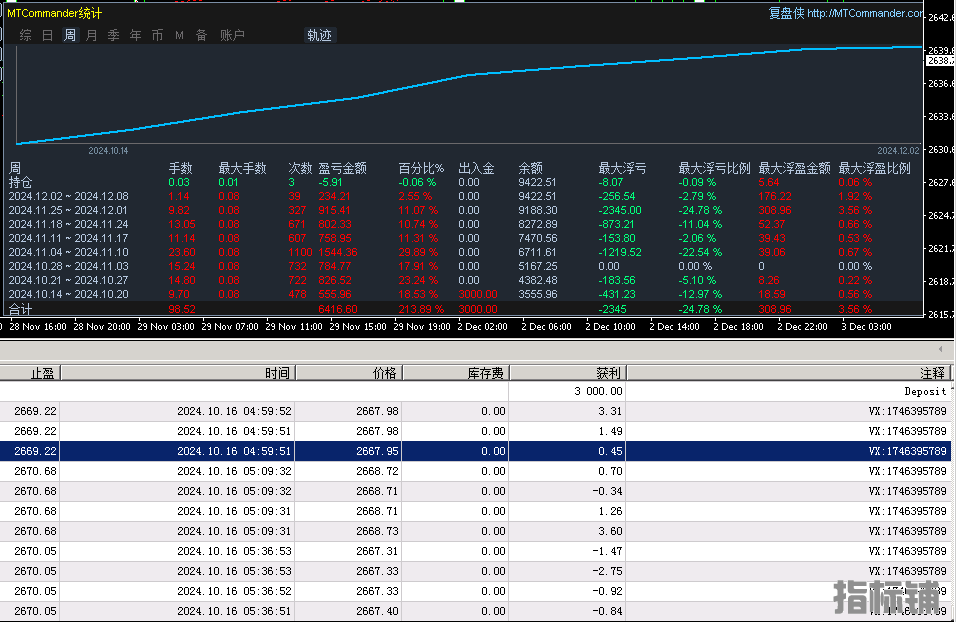Switch to the 币 symbol tab

point(158,35)
